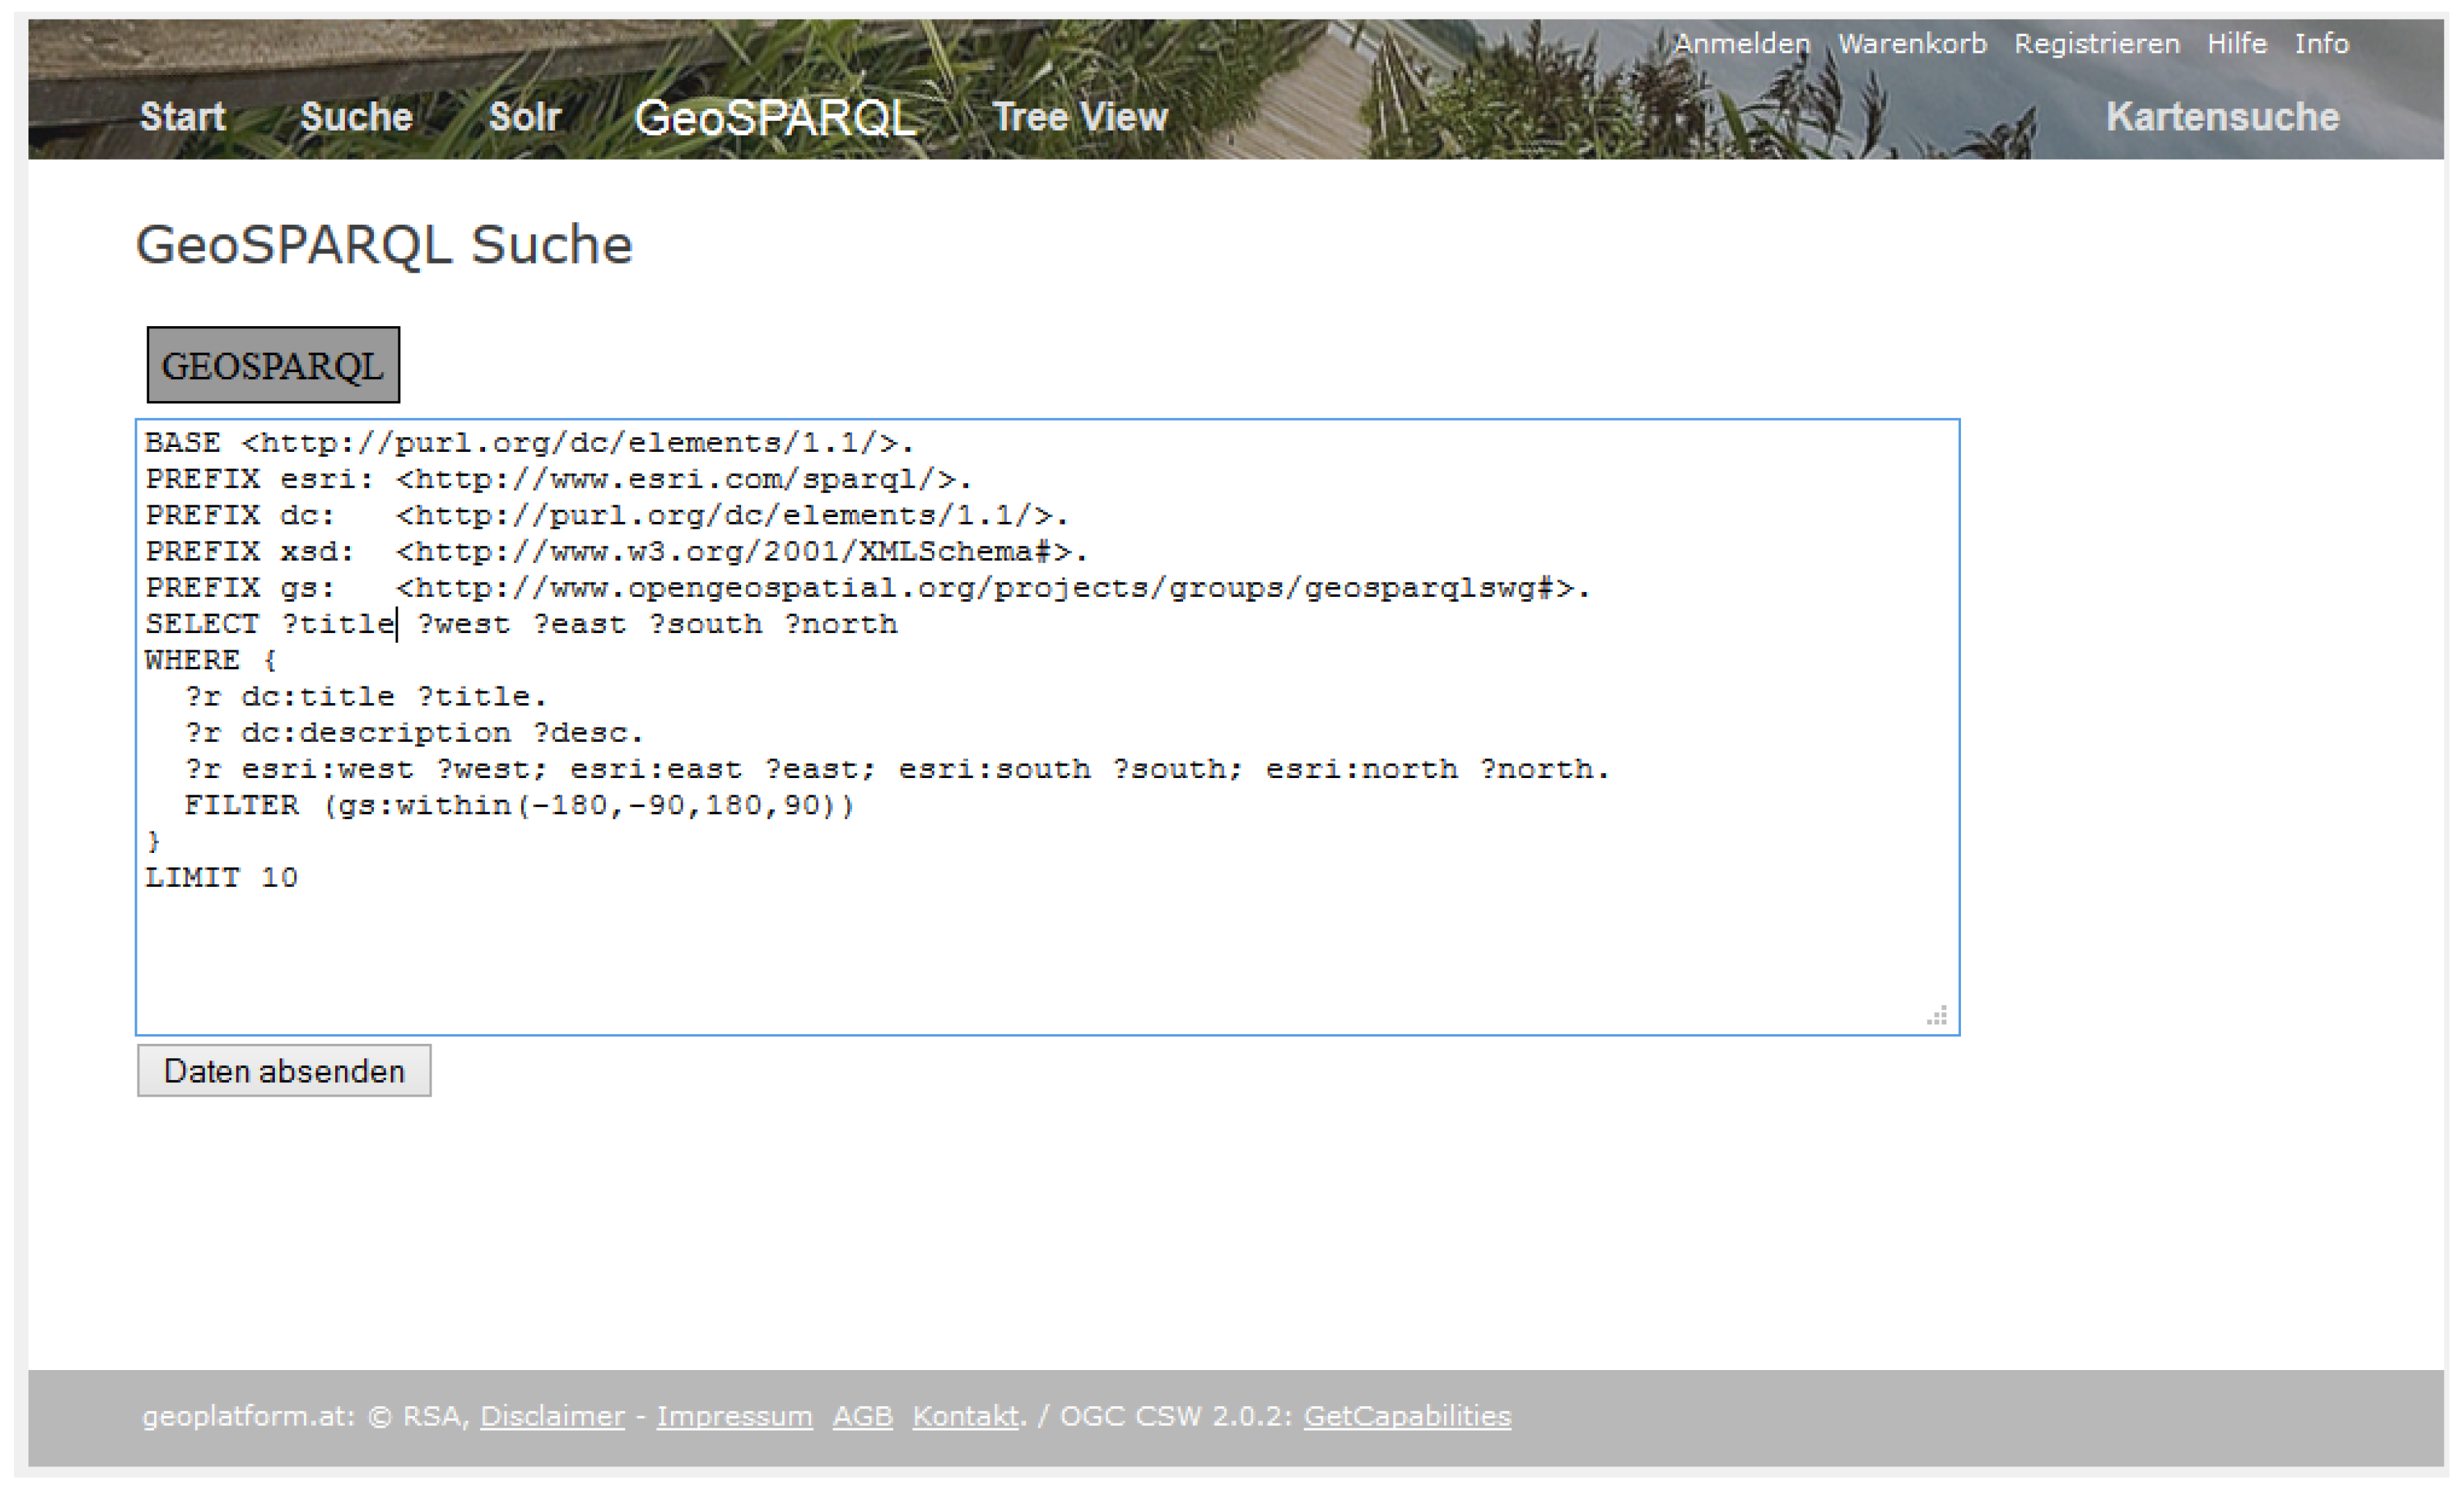Switch to Tree View

pos(1079,117)
